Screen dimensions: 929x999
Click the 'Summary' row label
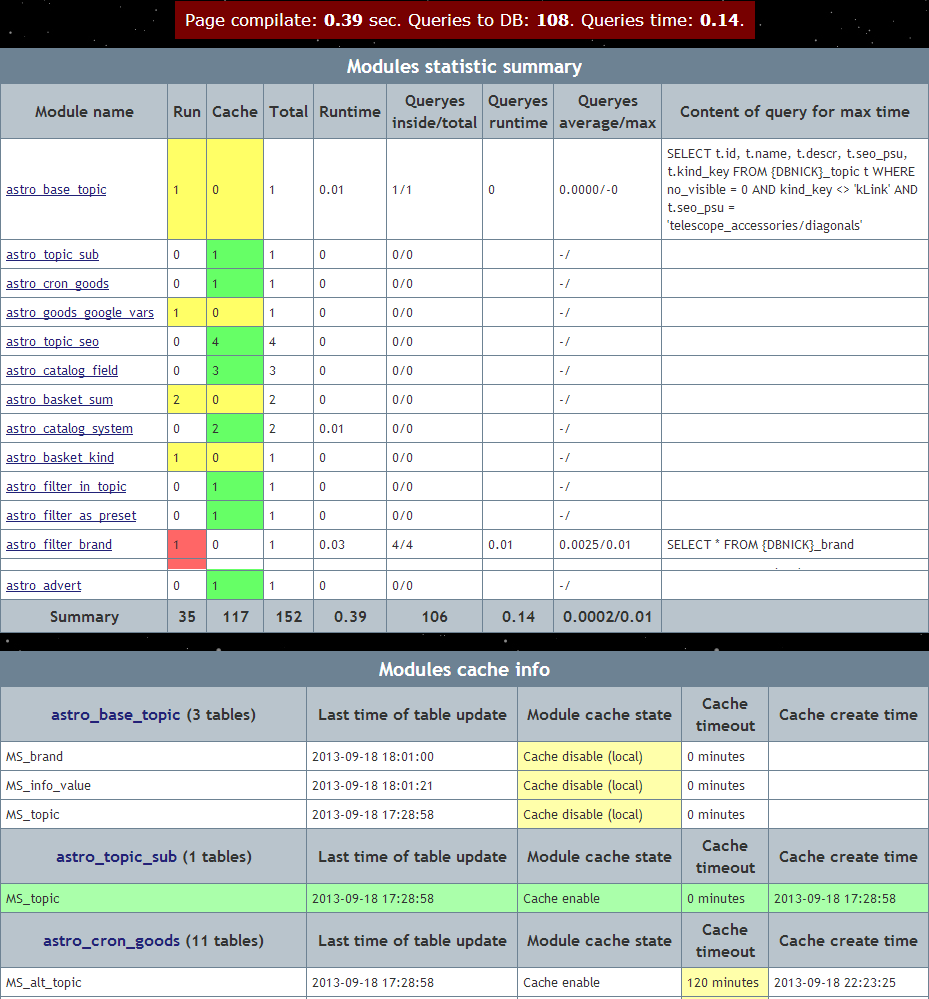(x=84, y=617)
